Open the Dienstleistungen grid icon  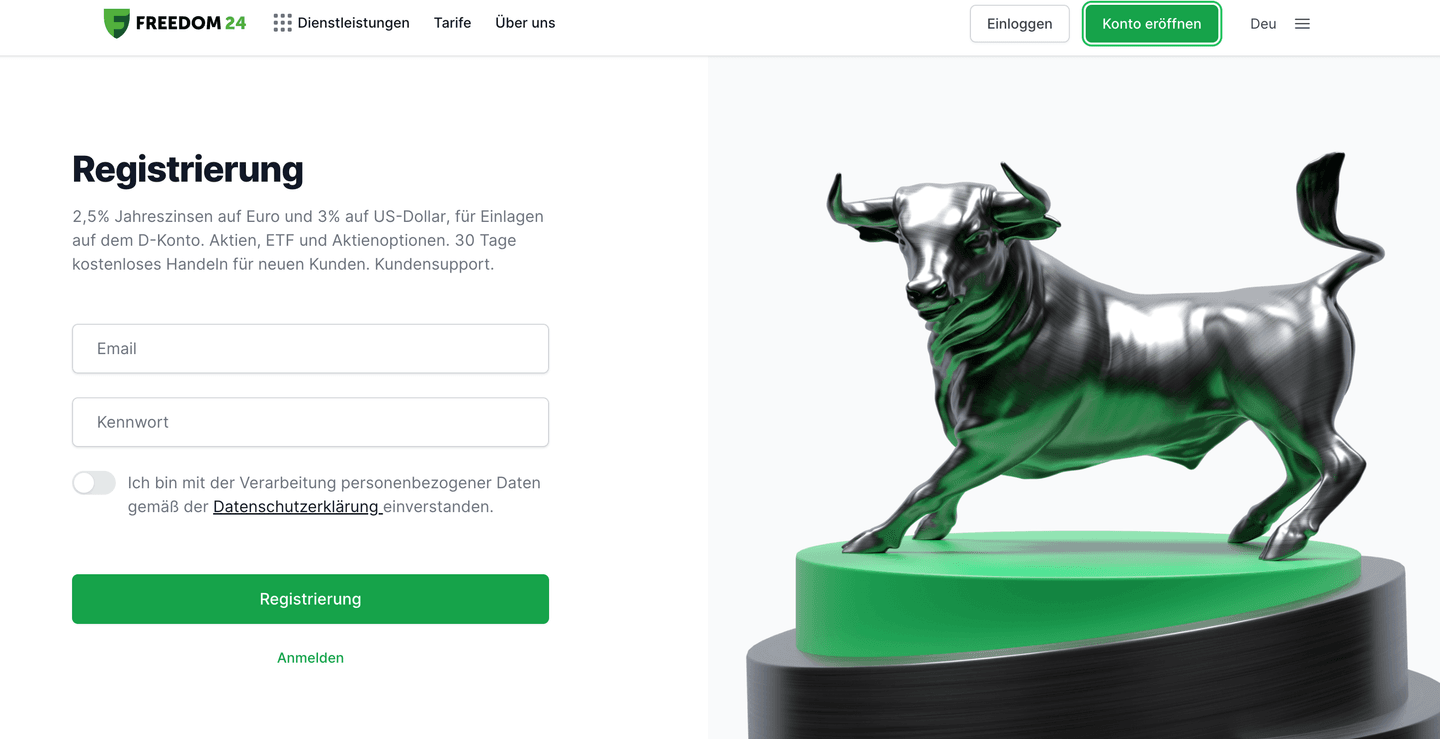(x=282, y=23)
